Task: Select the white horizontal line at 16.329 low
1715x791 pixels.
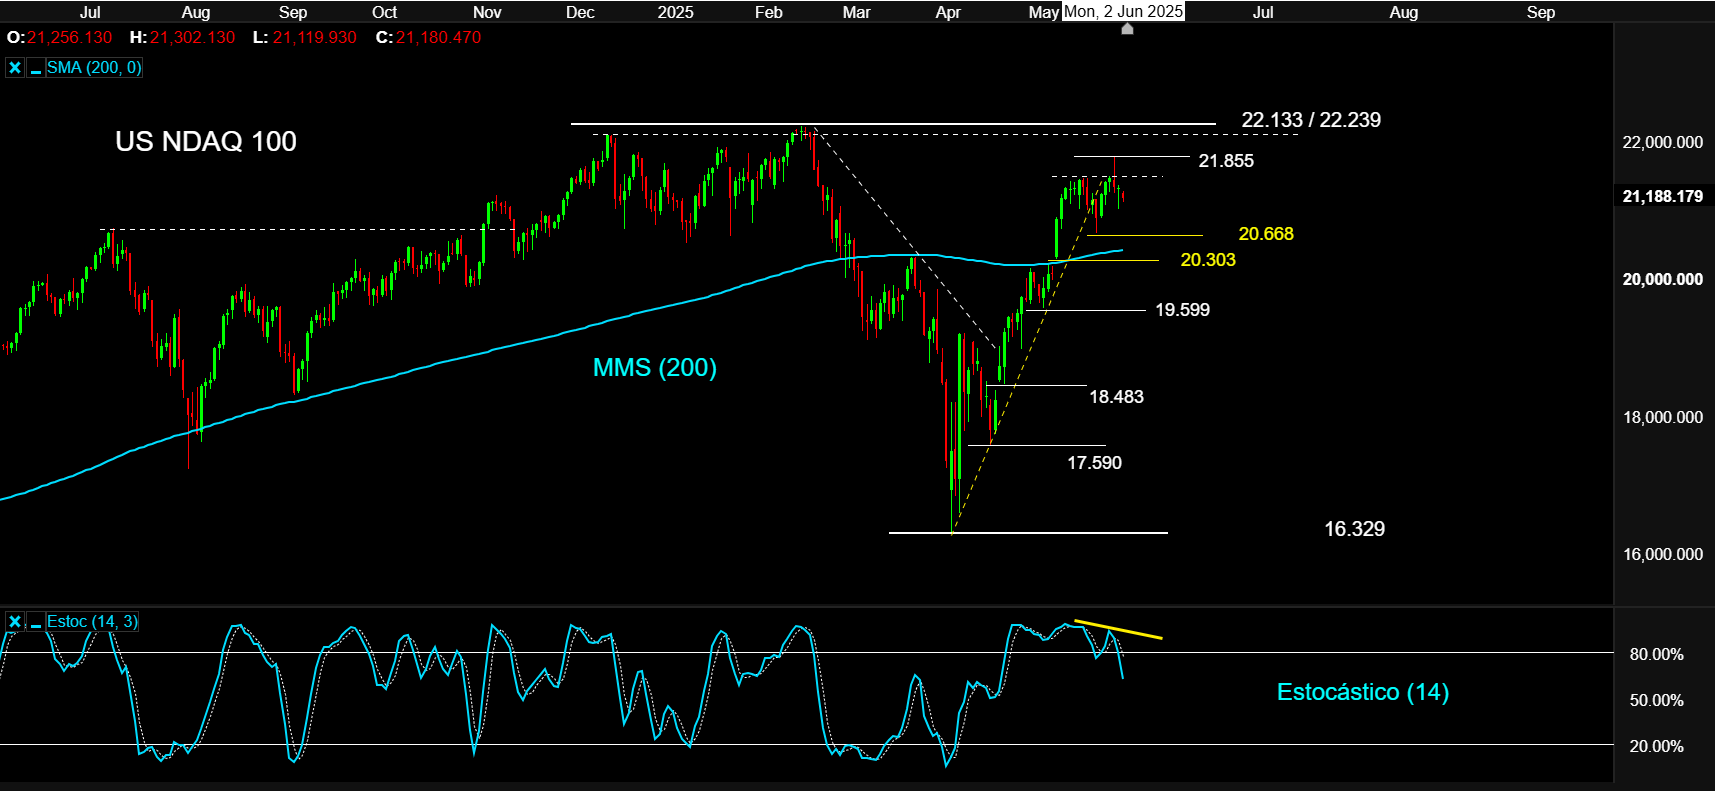Action: point(1028,533)
